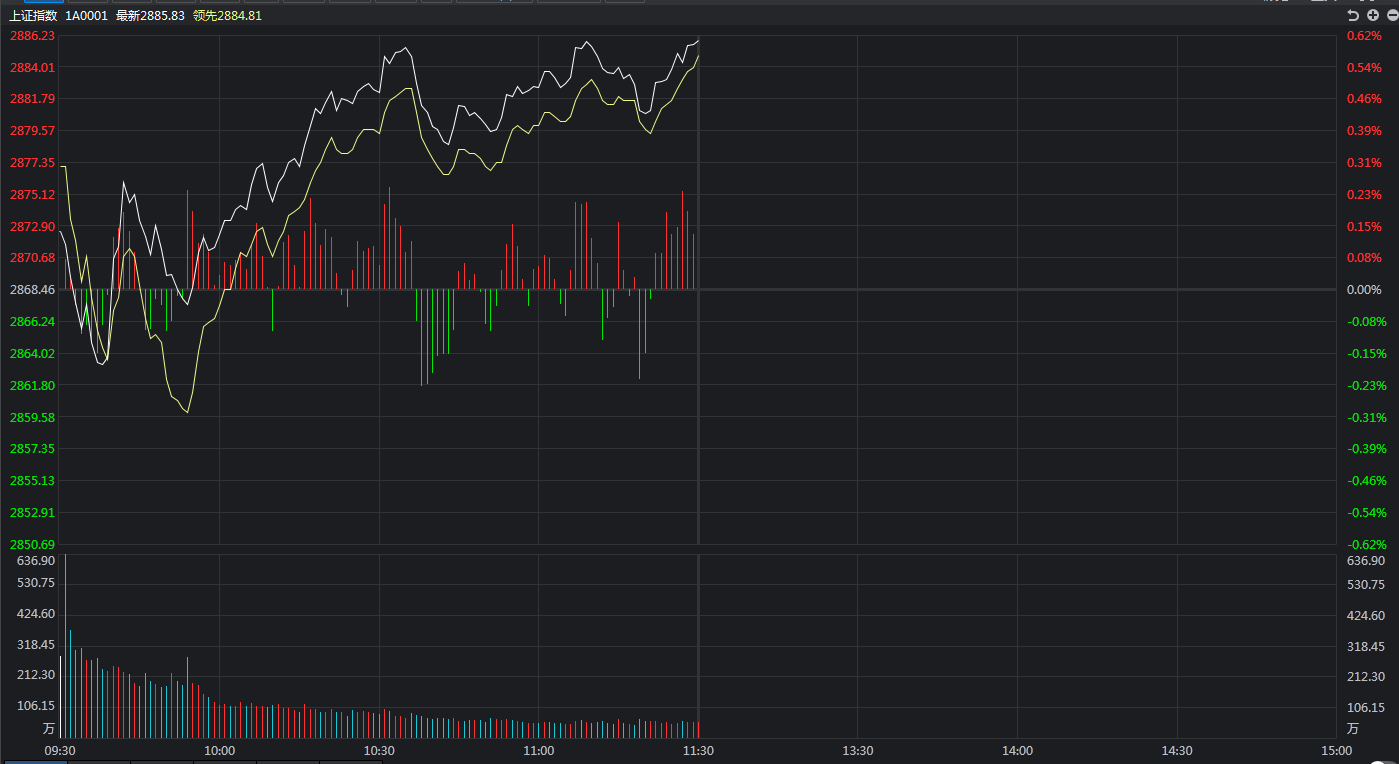Click the 最新2885.83 latest price readout

(x=150, y=16)
